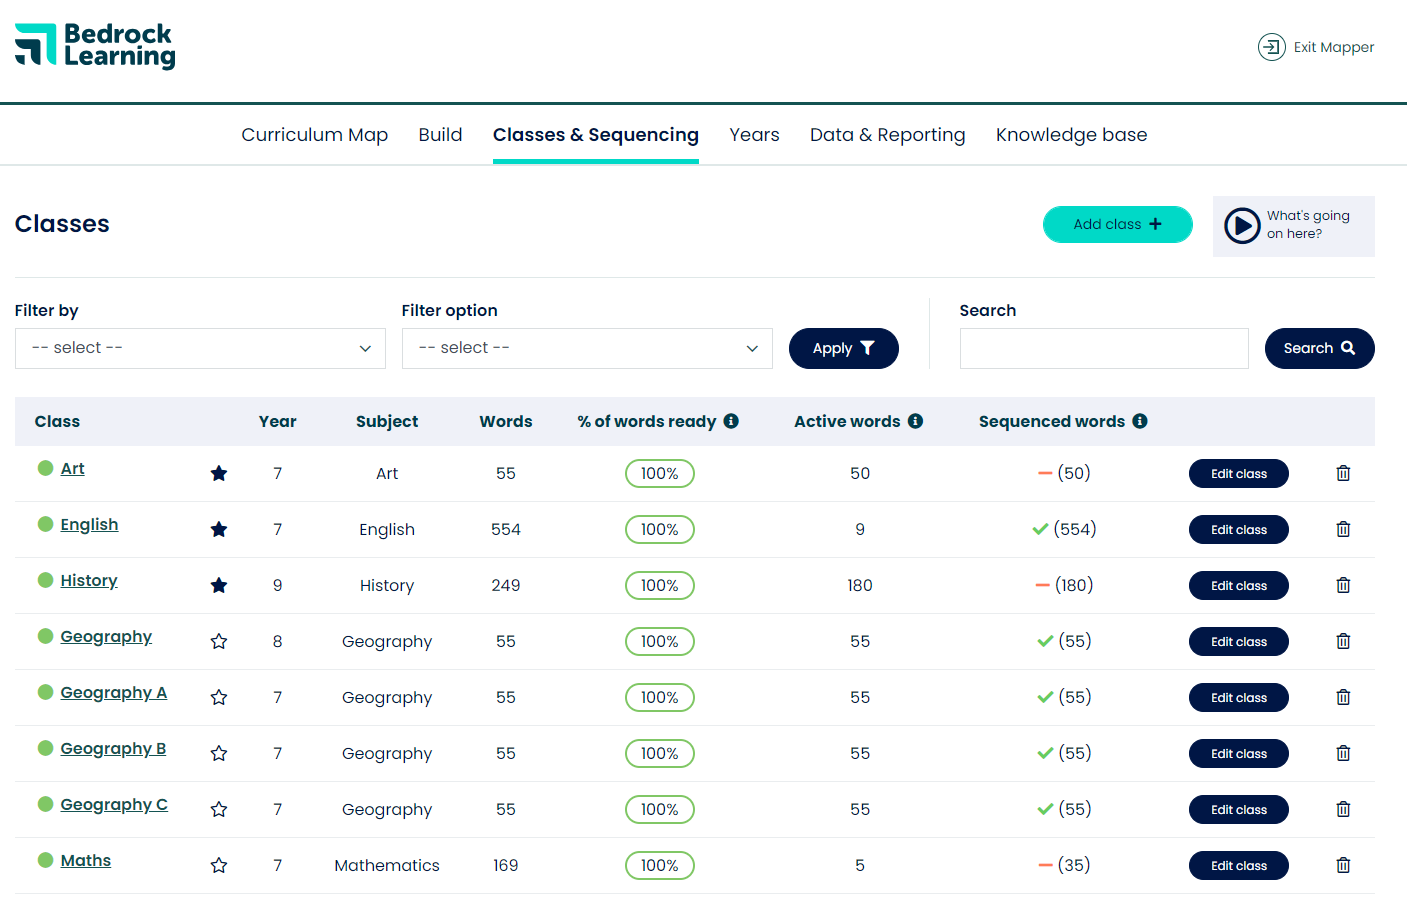Click the Words value 169 in Maths row
The height and width of the screenshot is (900, 1407).
(x=506, y=865)
